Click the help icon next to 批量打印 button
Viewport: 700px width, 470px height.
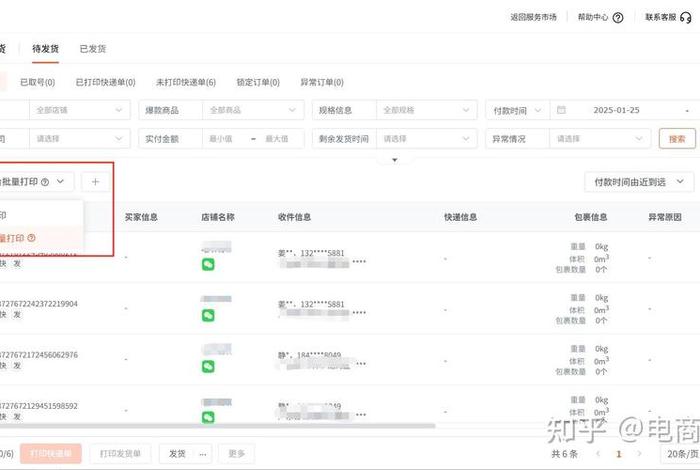point(45,182)
